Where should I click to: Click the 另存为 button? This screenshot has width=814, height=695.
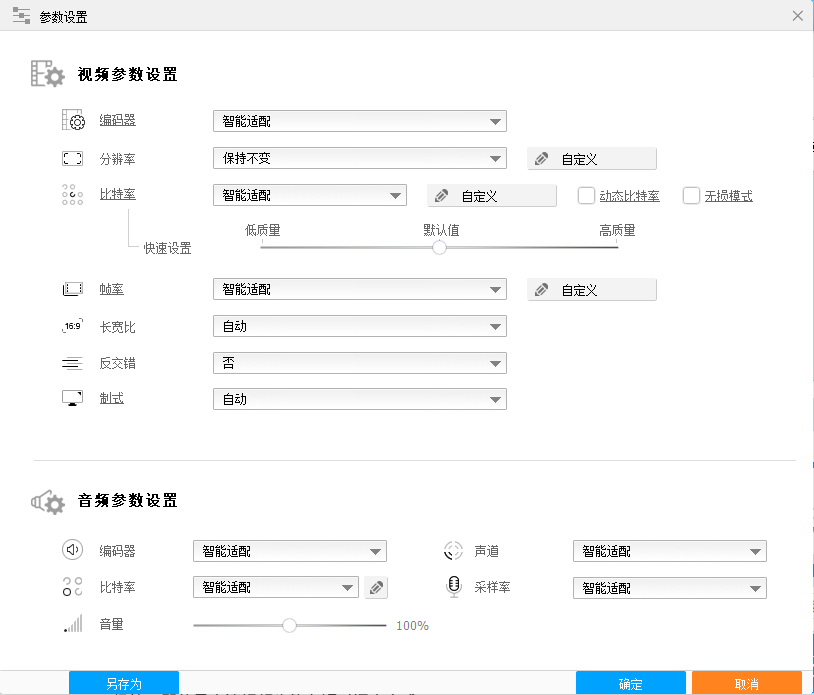tap(124, 683)
